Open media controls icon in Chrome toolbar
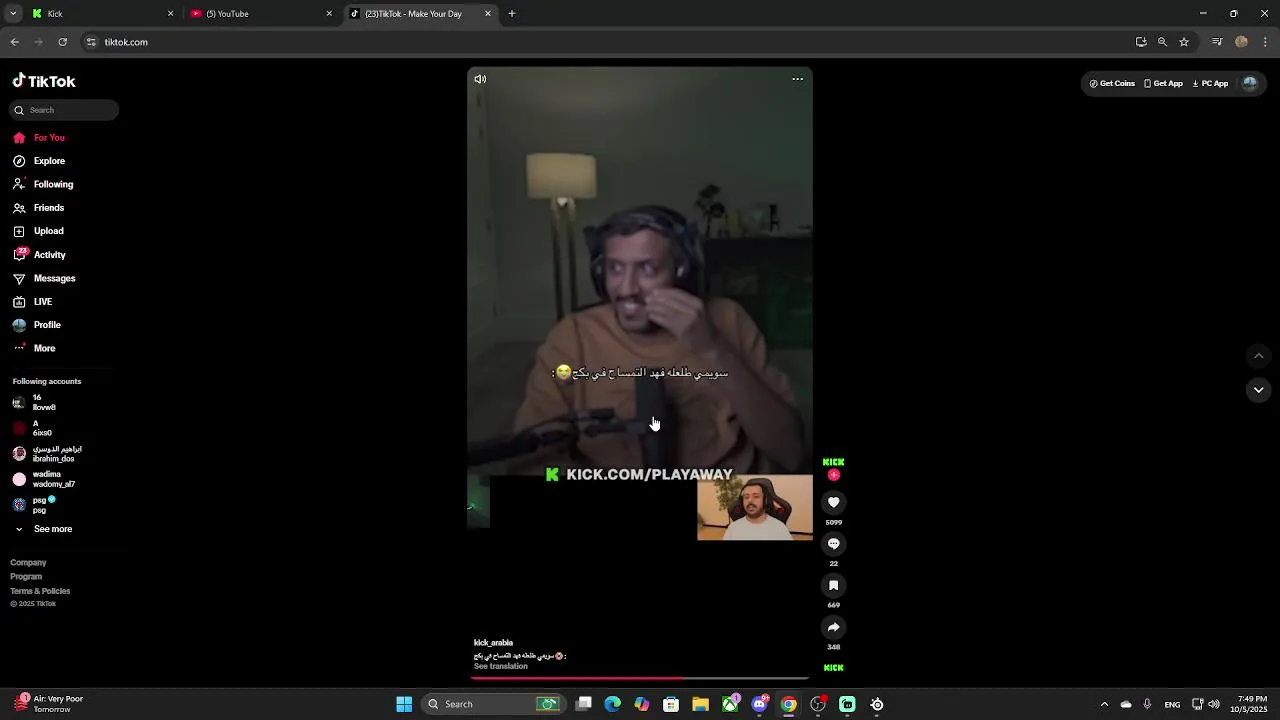Viewport: 1280px width, 720px height. [1217, 42]
